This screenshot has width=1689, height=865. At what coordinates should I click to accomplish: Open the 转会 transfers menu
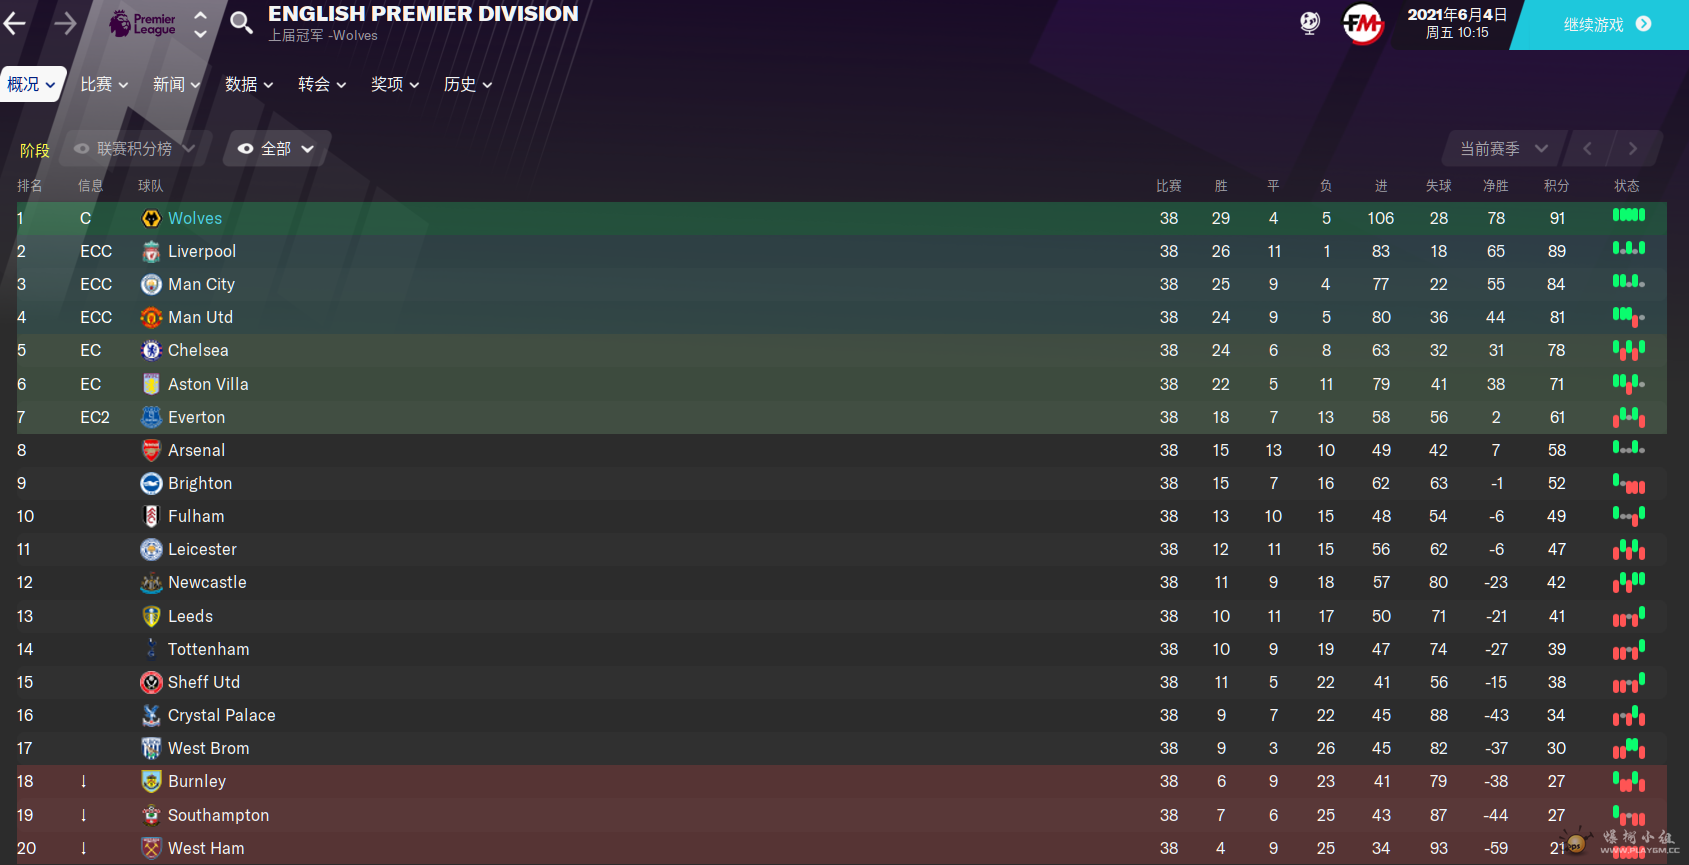(322, 85)
